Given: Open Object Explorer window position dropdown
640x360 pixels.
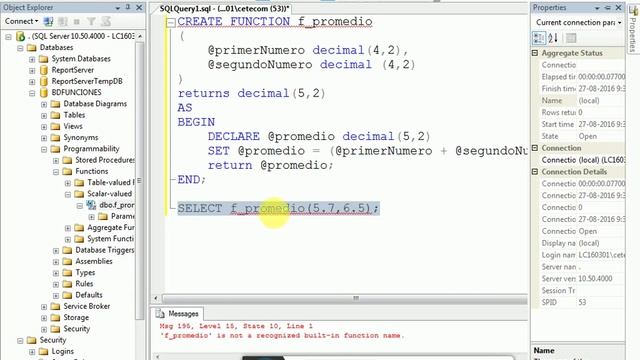Looking at the screenshot, I should (x=118, y=8).
